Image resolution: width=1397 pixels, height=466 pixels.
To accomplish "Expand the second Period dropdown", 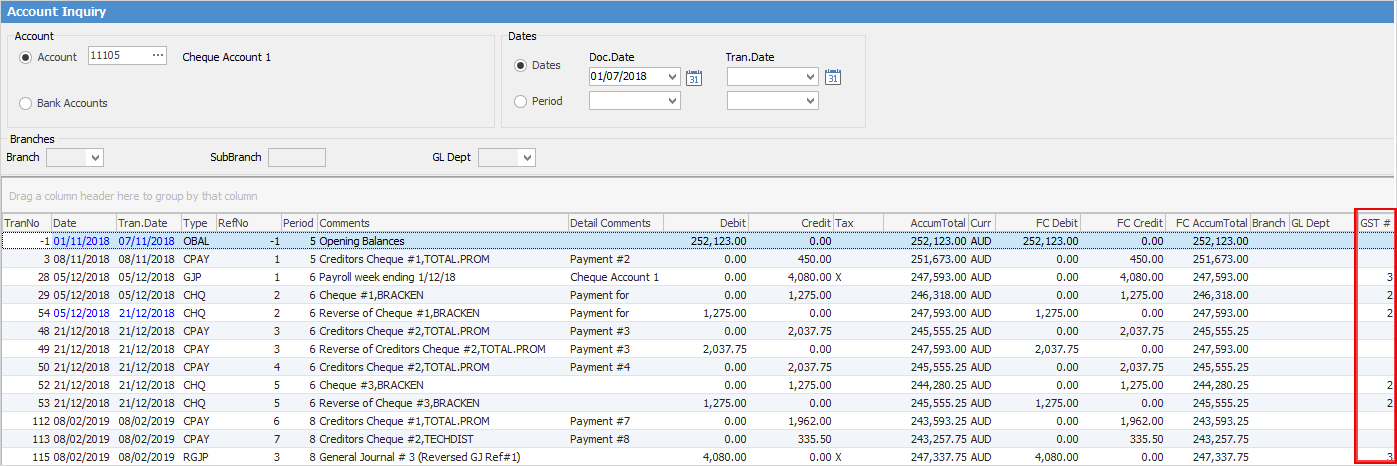I will point(810,101).
